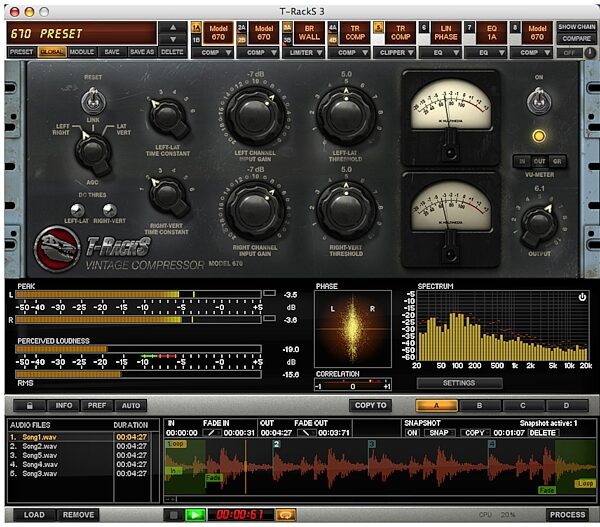Select slot 4B chain button
Viewport: 600px width, 527px height.
click(x=333, y=39)
